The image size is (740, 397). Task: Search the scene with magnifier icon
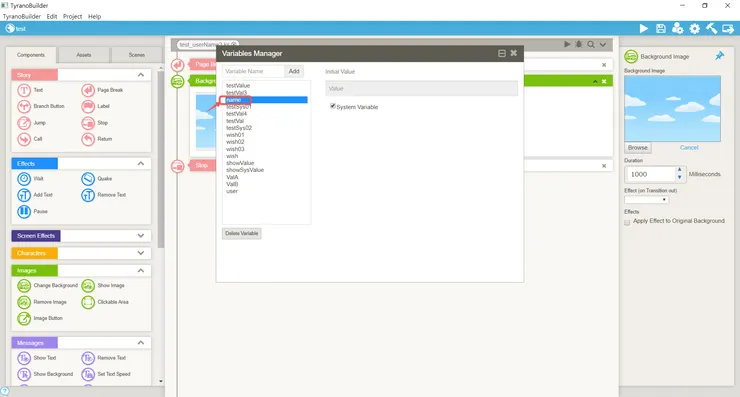point(591,44)
